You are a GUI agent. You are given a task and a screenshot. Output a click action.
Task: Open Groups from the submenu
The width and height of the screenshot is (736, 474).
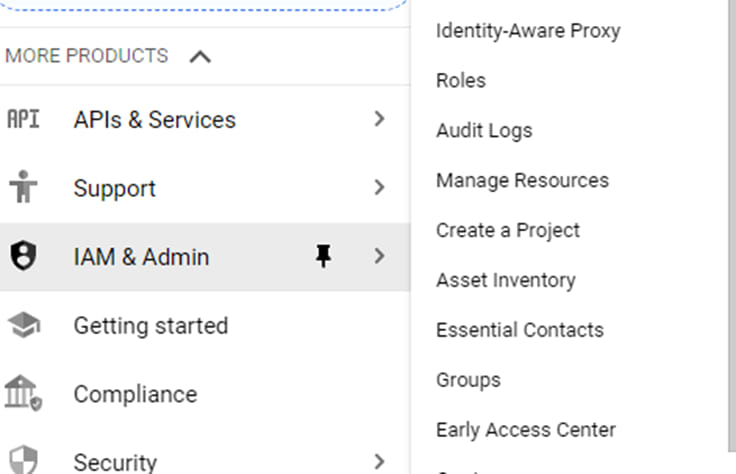468,380
